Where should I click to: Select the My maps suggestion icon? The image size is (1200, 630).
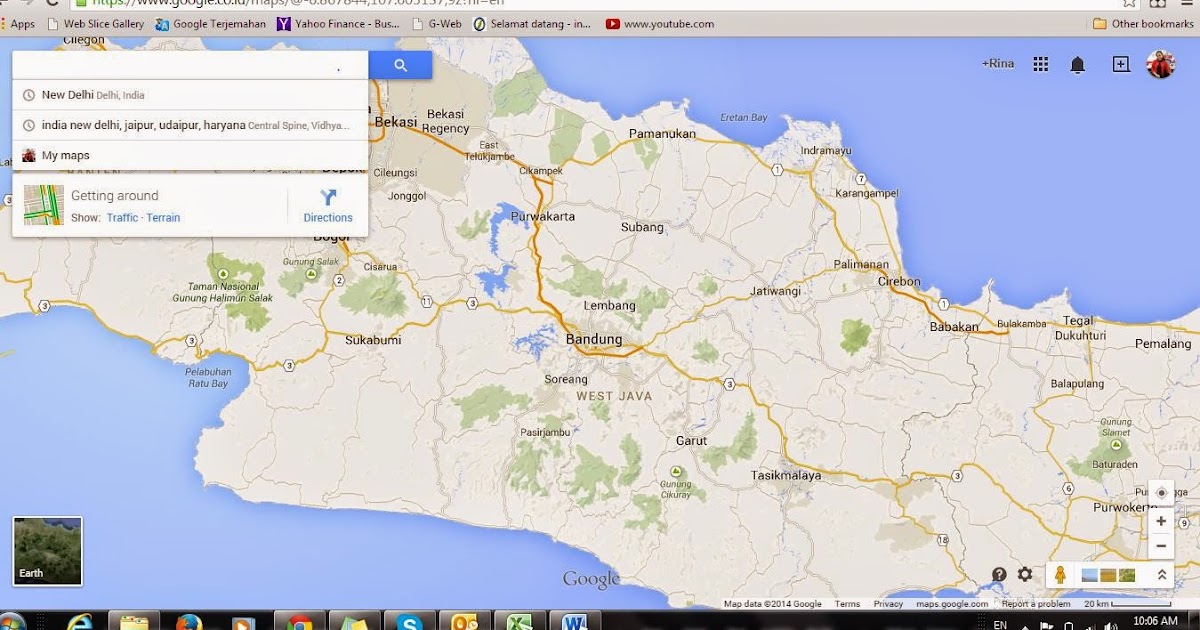click(x=27, y=155)
